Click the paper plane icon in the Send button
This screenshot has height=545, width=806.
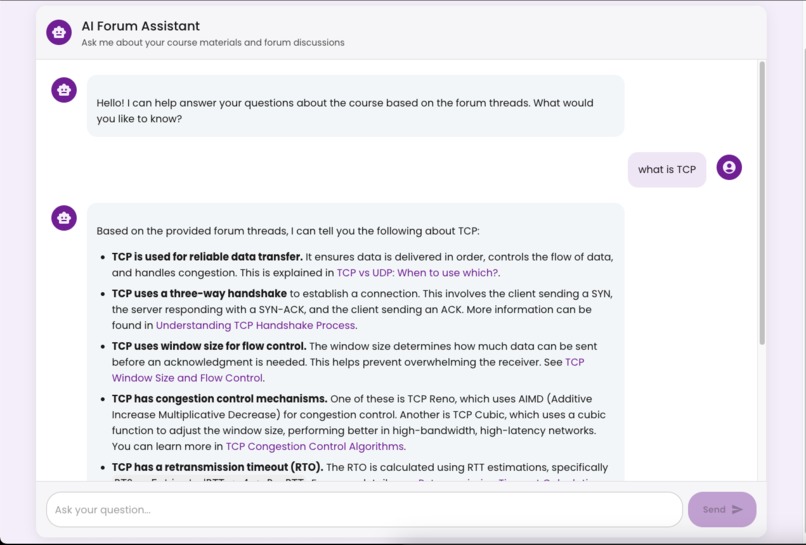pyautogui.click(x=737, y=509)
